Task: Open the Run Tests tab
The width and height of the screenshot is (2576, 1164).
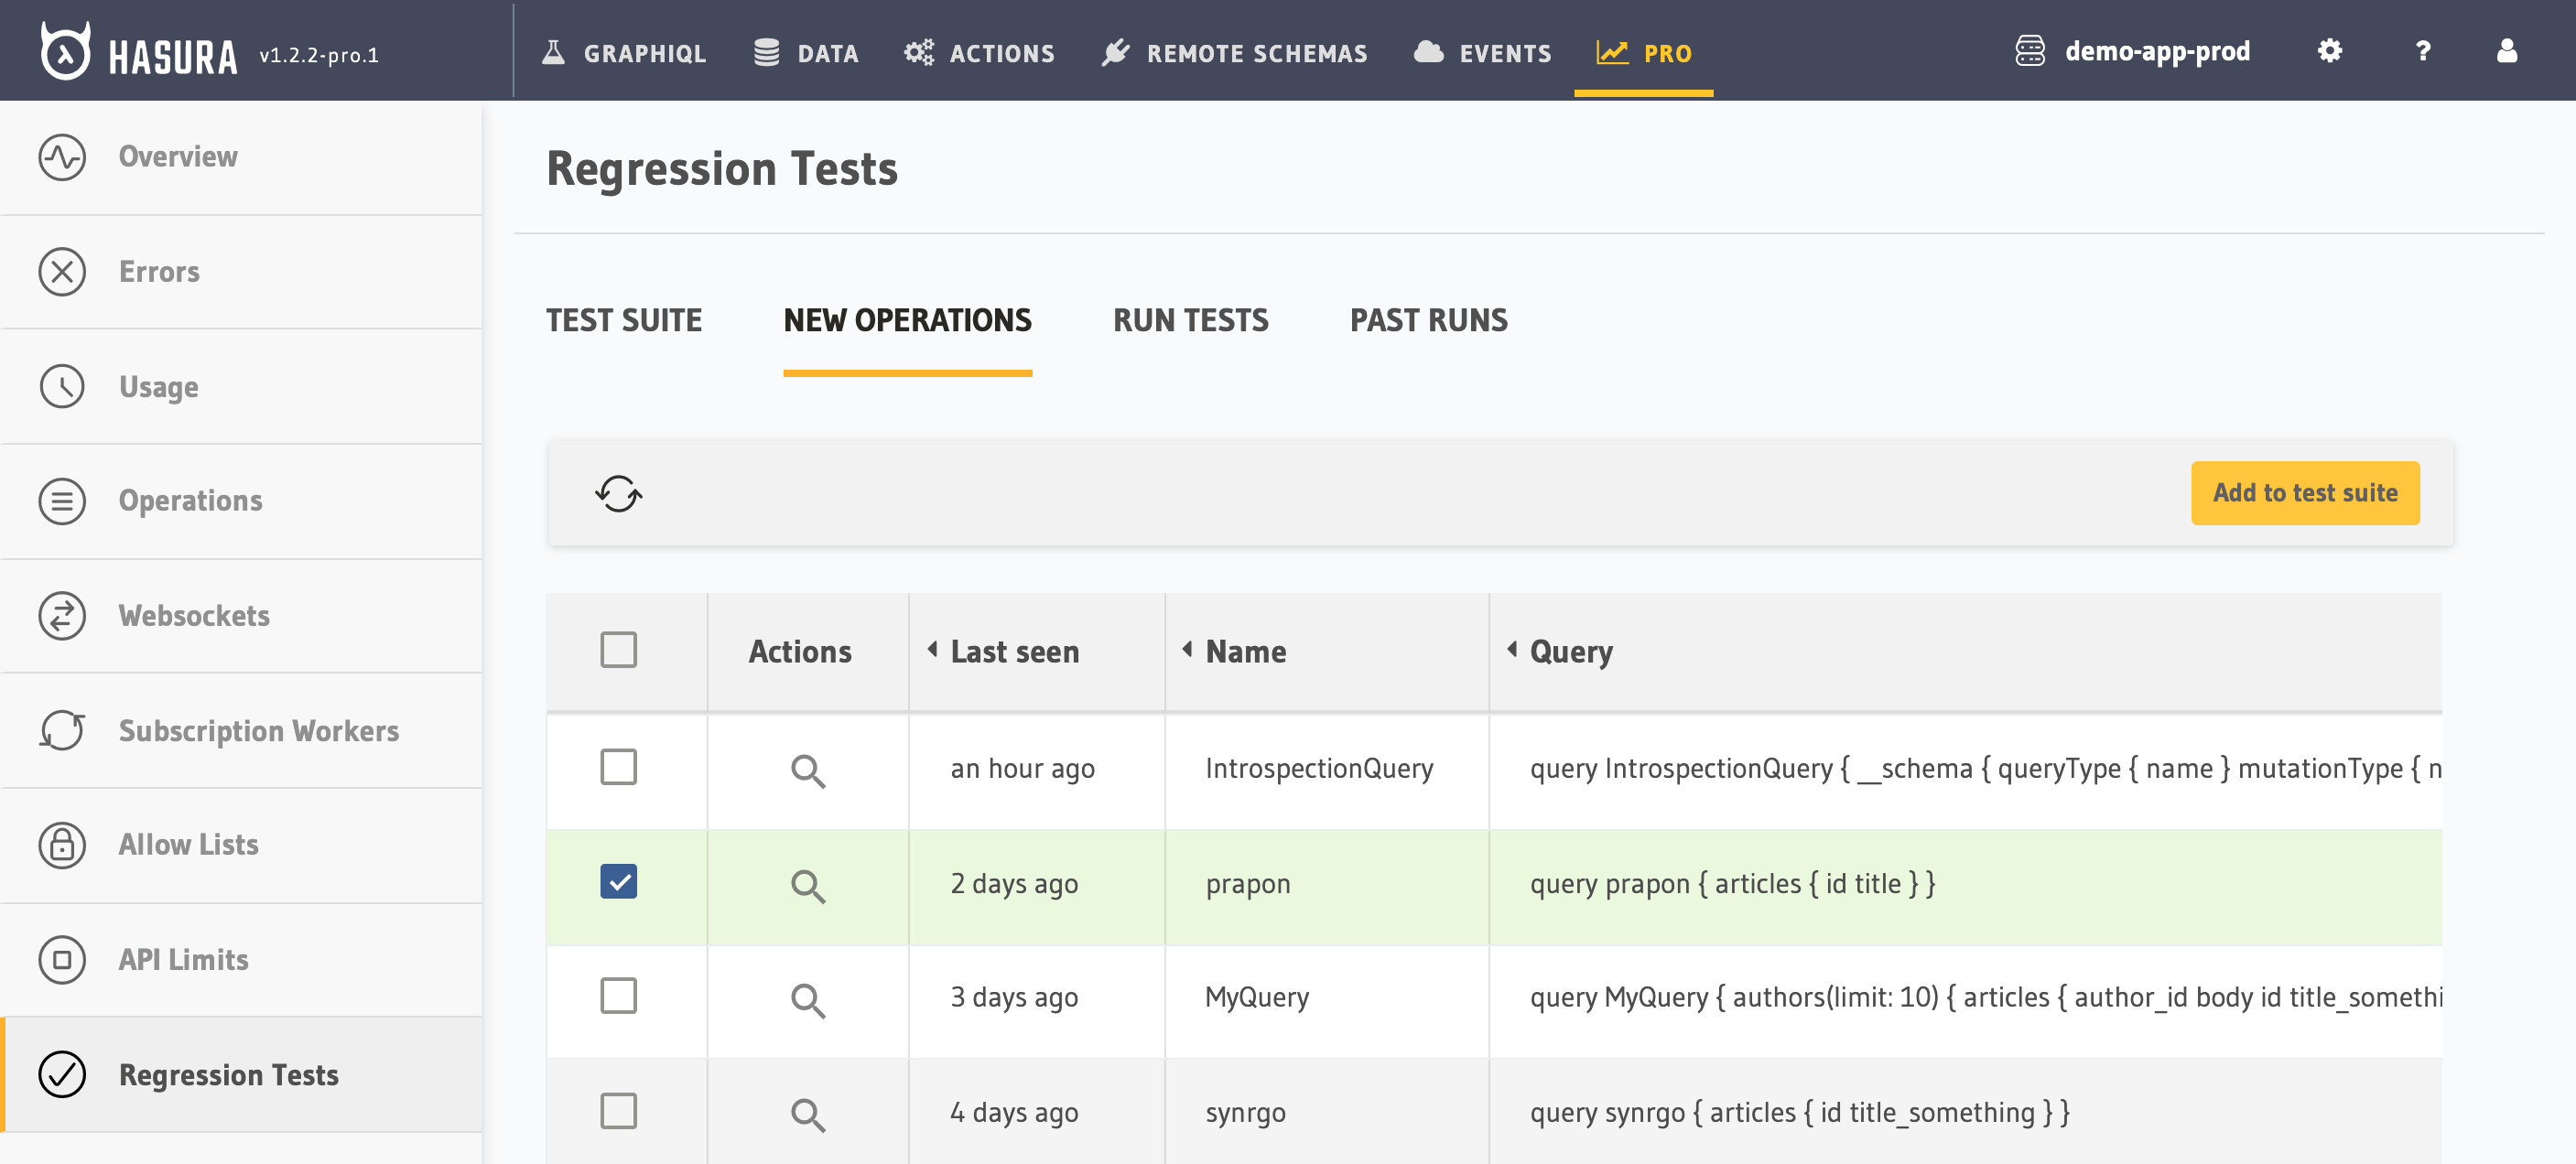Action: tap(1190, 320)
